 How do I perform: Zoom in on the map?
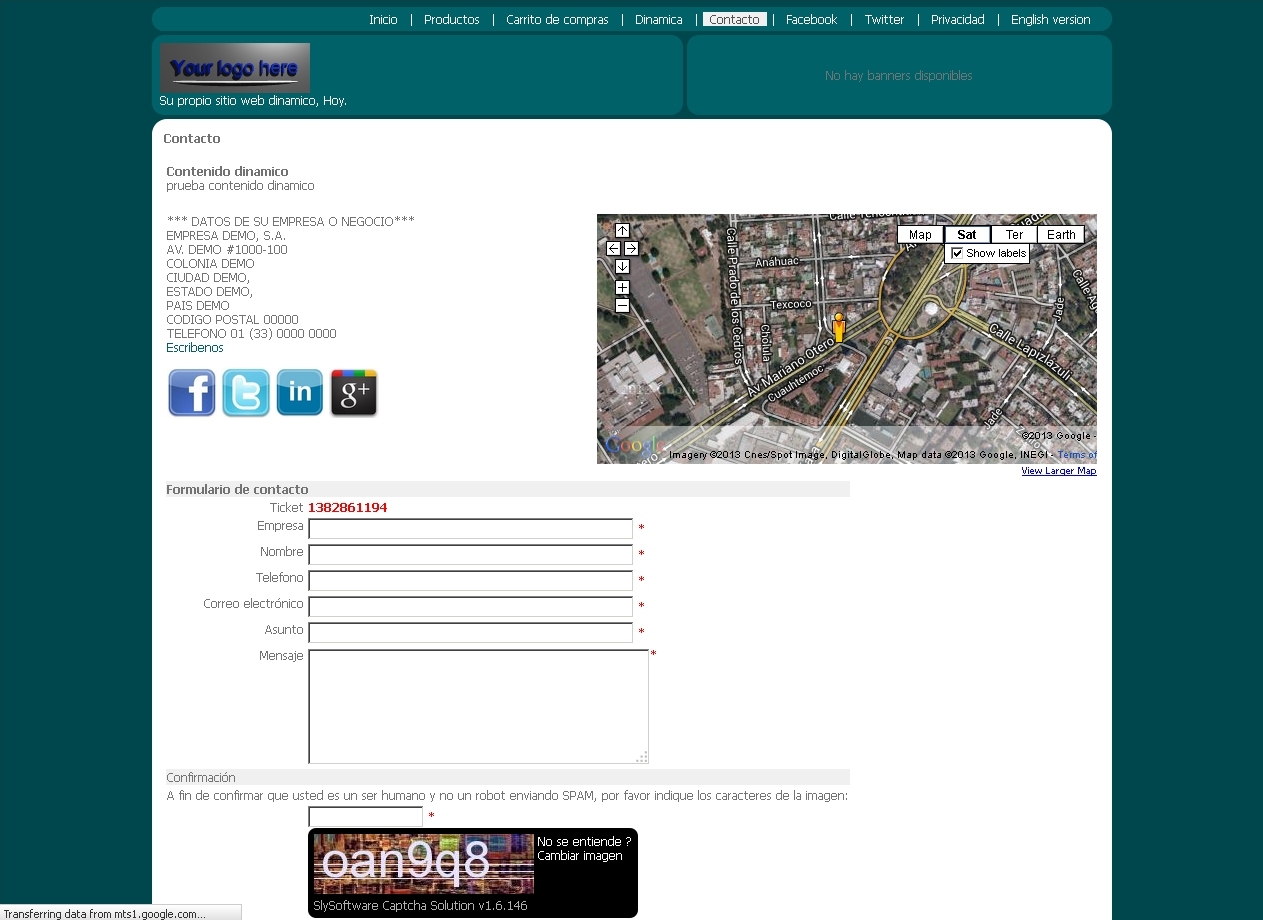pos(622,288)
